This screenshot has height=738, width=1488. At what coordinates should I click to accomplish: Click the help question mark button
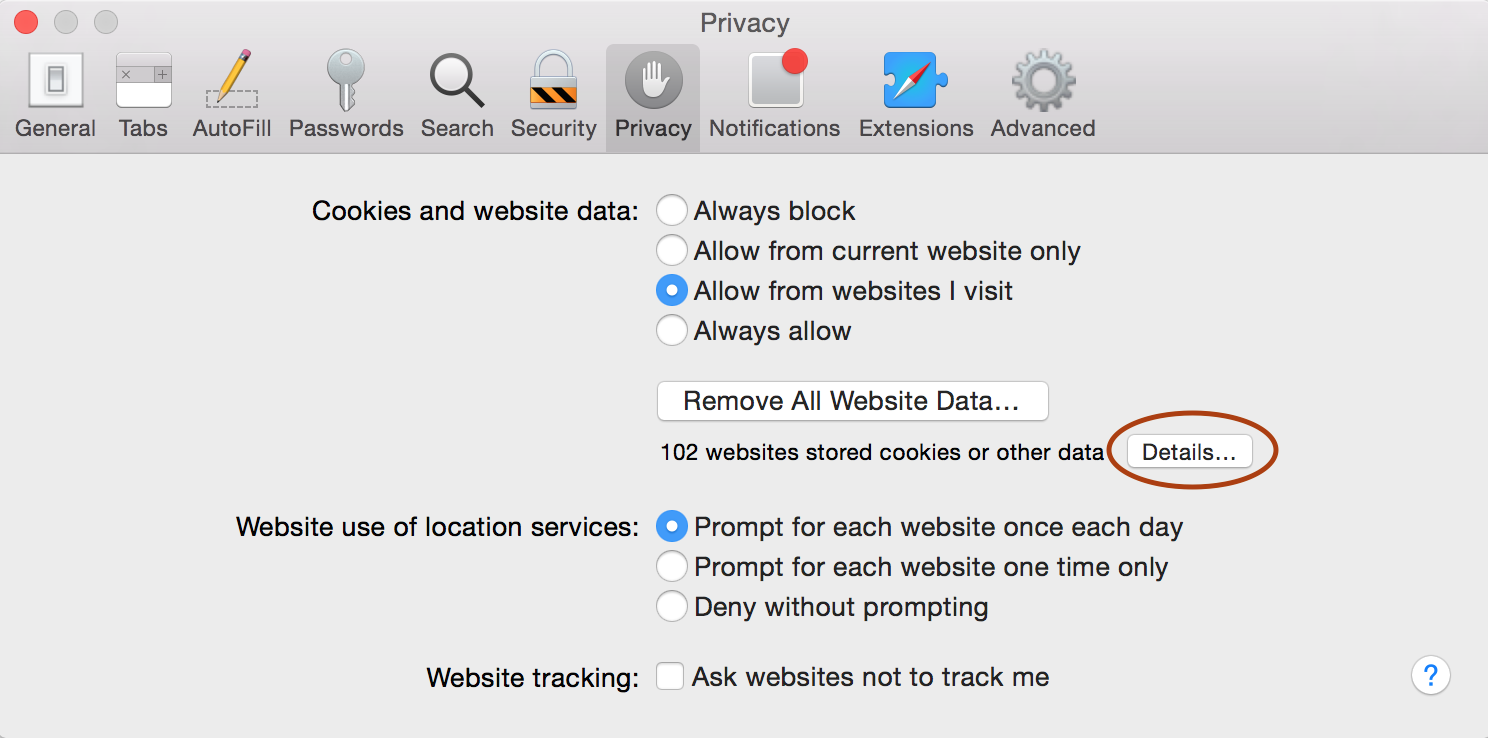click(1431, 676)
